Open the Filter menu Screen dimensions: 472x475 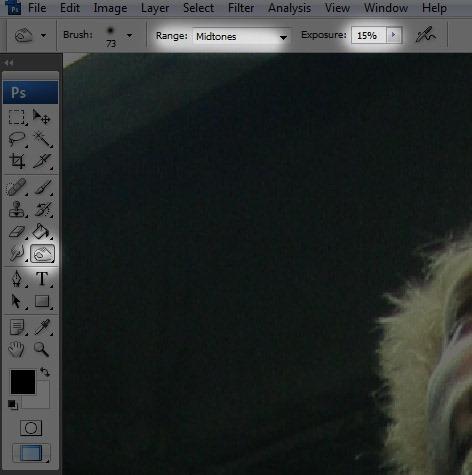click(241, 8)
